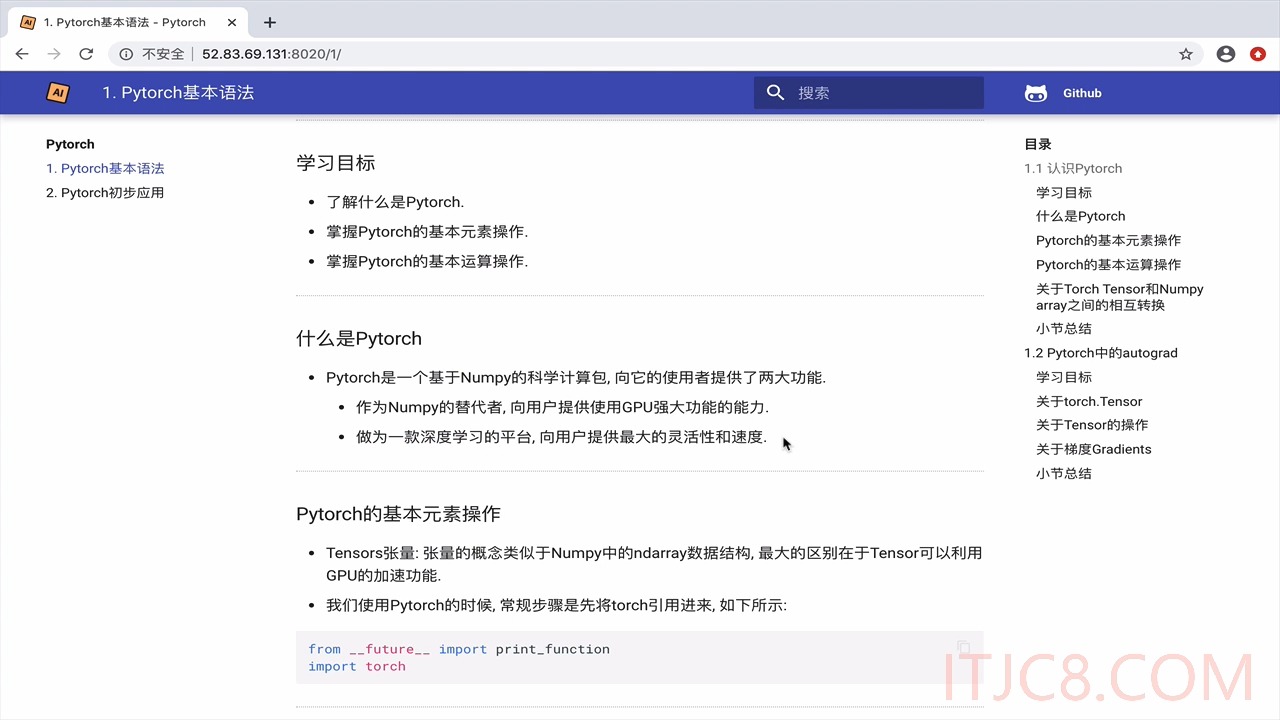
Task: Open the Github repository link
Action: [1063, 93]
